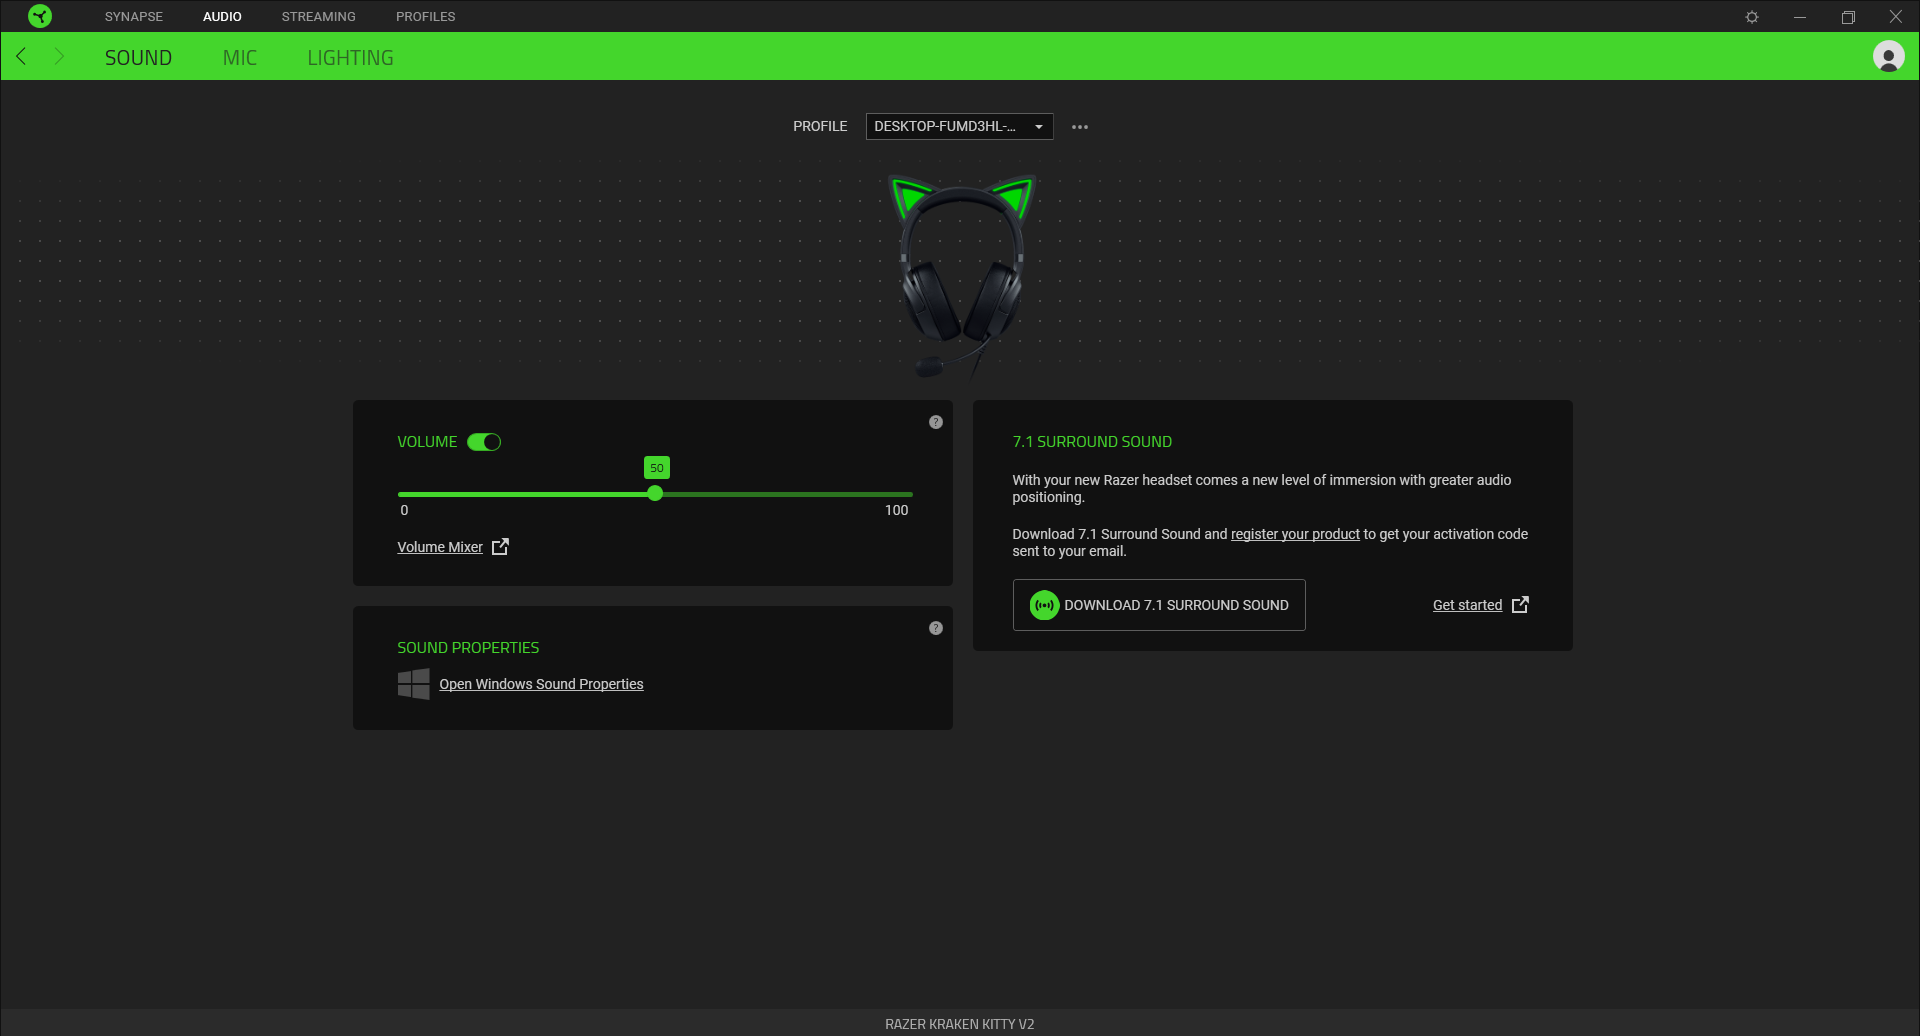Screen dimensions: 1920x1036
Task: Open the settings gear icon
Action: coord(1751,17)
